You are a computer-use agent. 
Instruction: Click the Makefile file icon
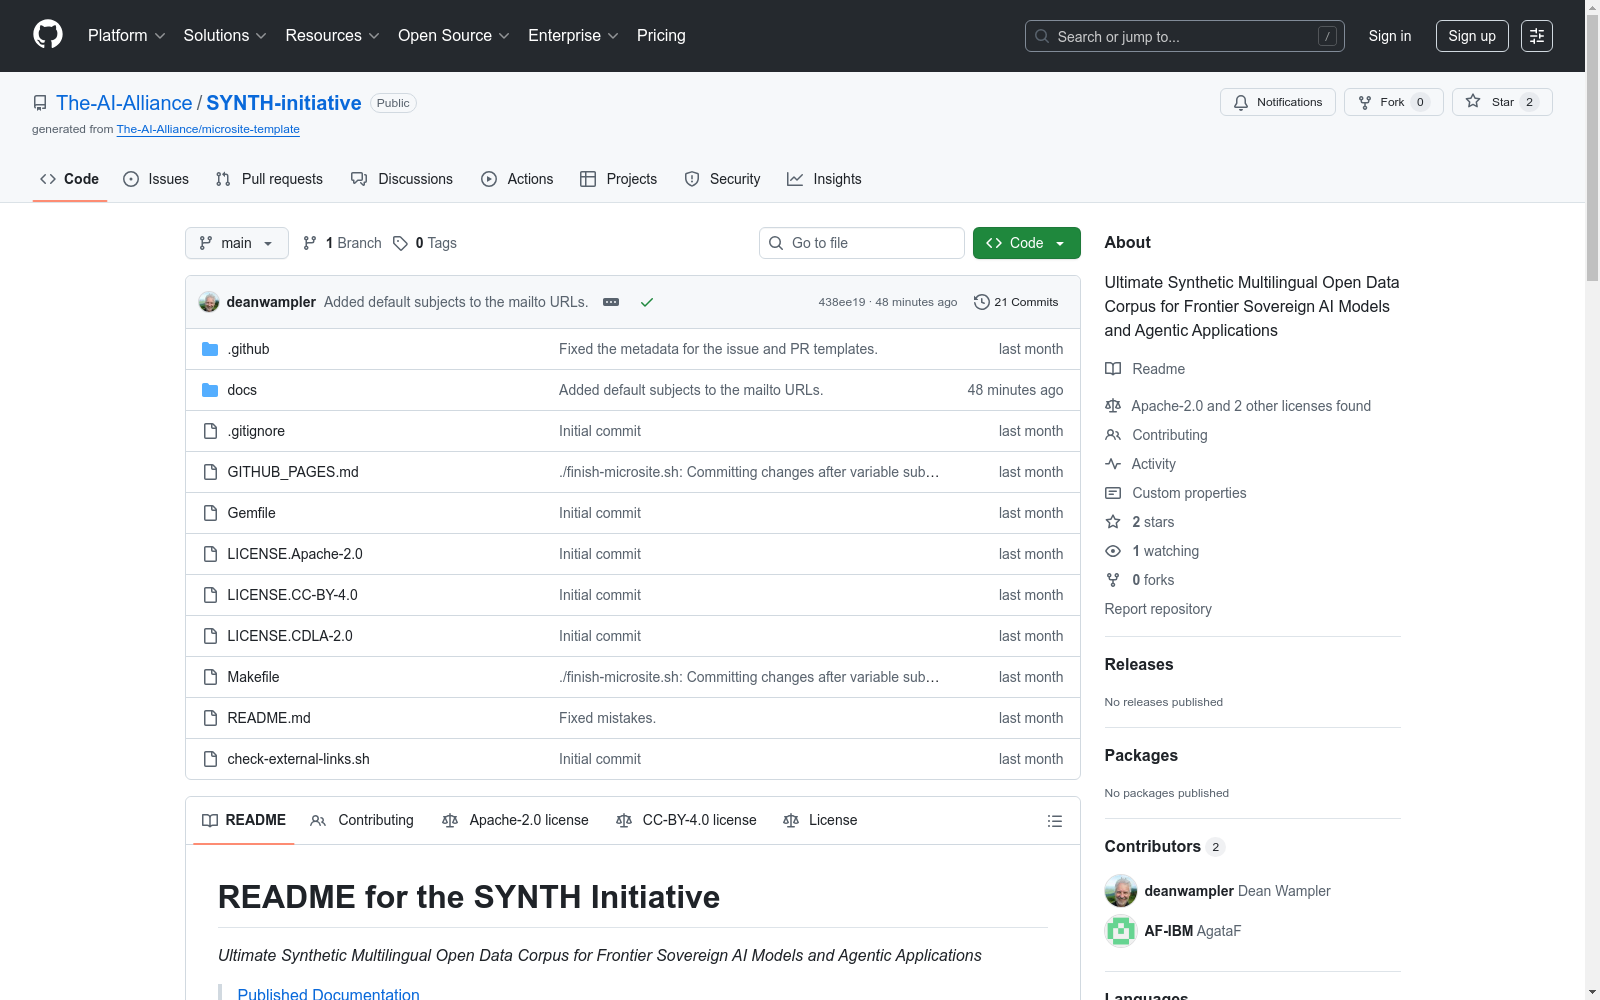(210, 677)
